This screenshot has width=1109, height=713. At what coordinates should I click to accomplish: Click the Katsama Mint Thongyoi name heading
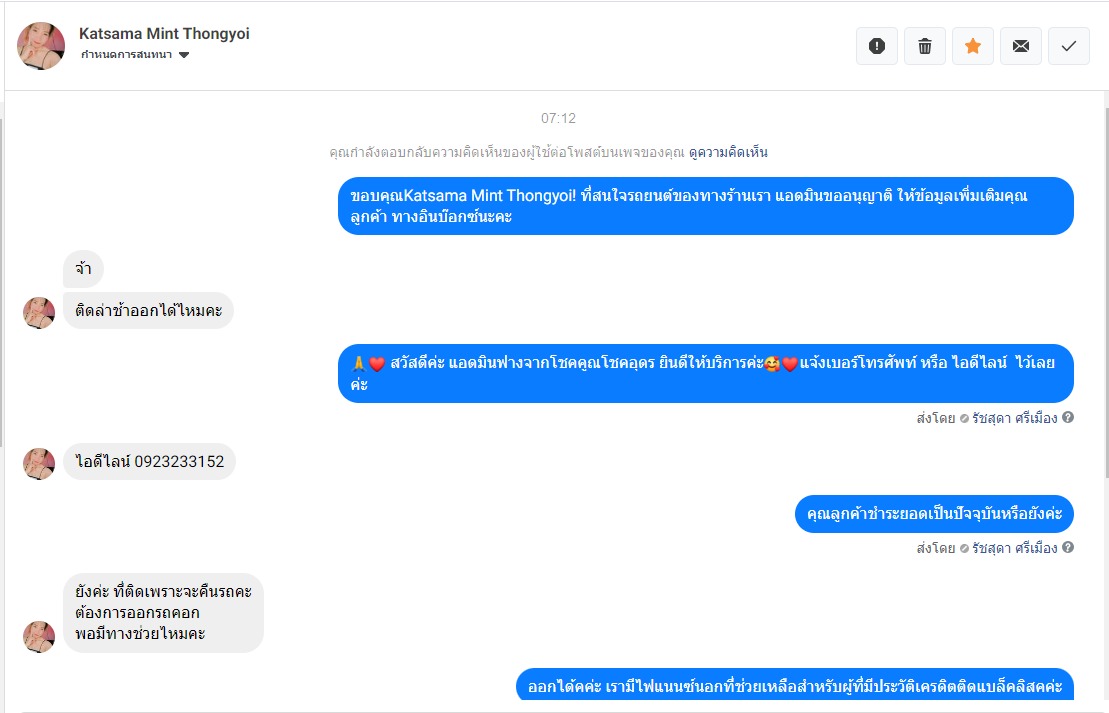click(164, 33)
